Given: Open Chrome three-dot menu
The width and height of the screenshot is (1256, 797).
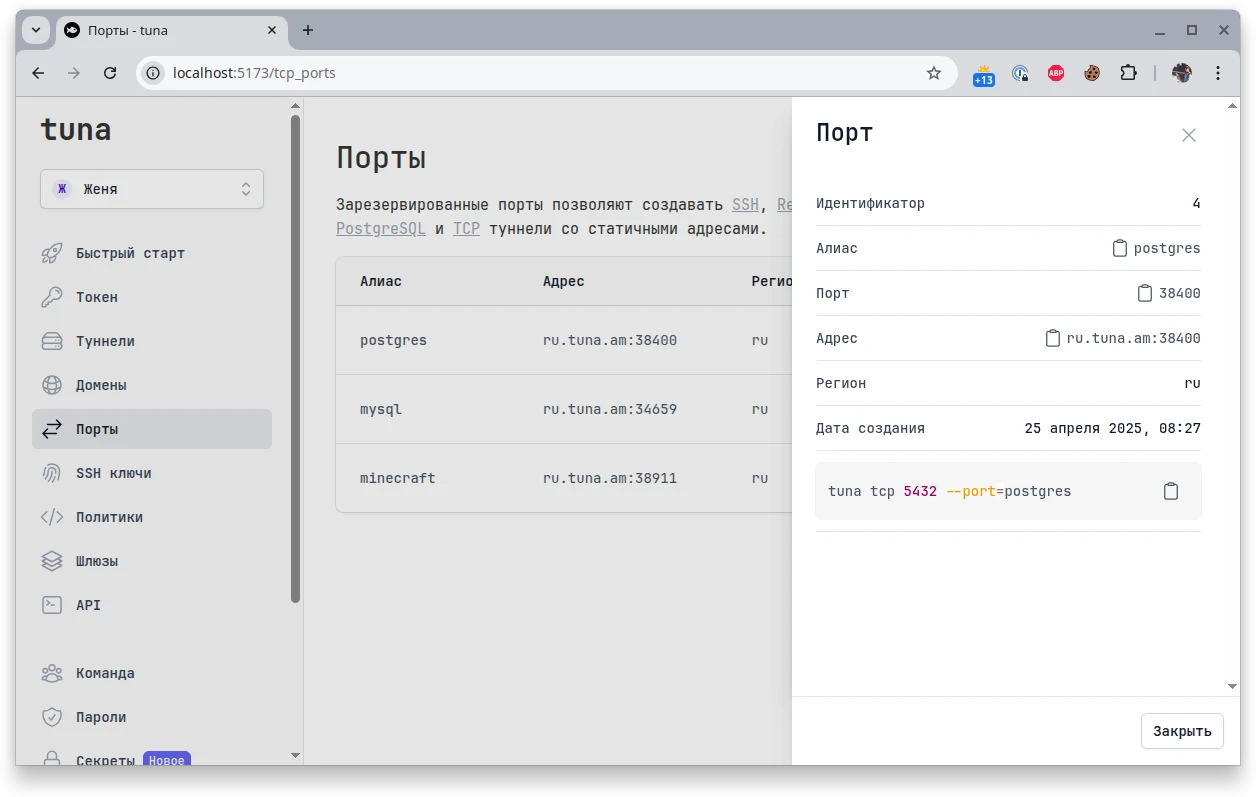Looking at the screenshot, I should coord(1218,73).
